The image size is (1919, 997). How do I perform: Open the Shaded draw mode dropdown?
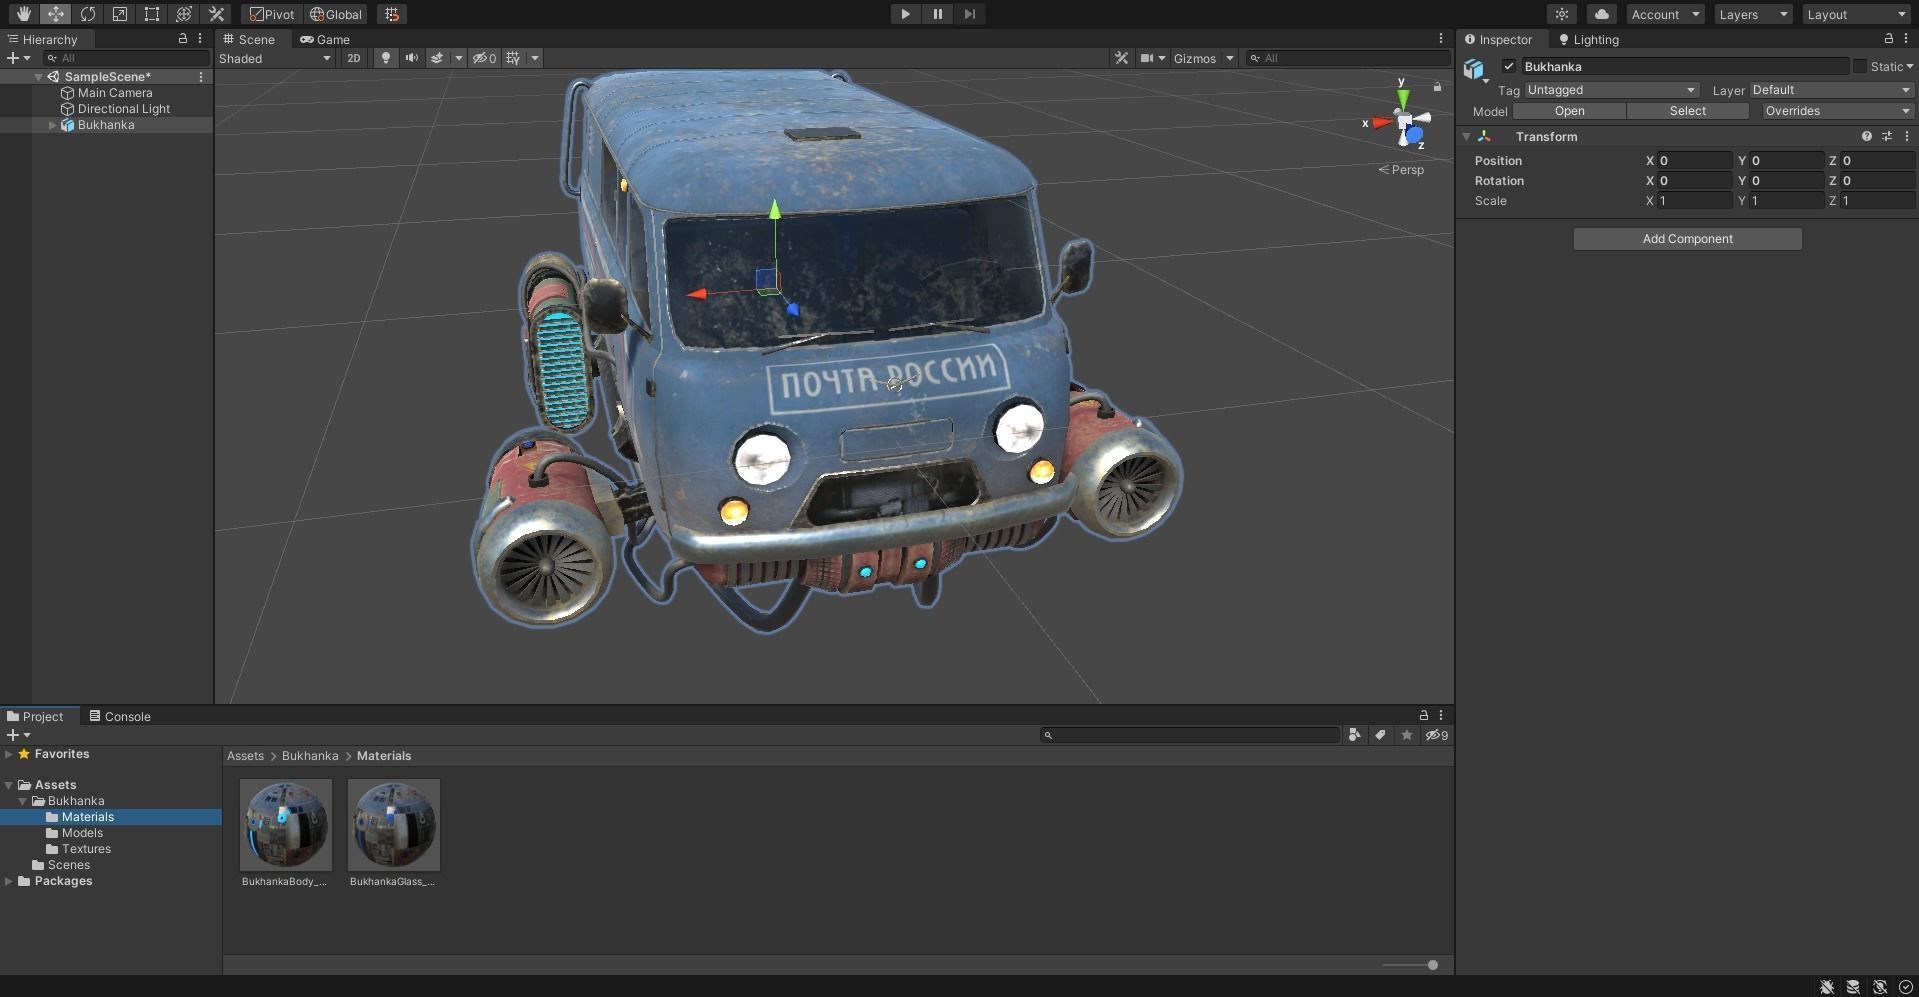click(x=274, y=58)
